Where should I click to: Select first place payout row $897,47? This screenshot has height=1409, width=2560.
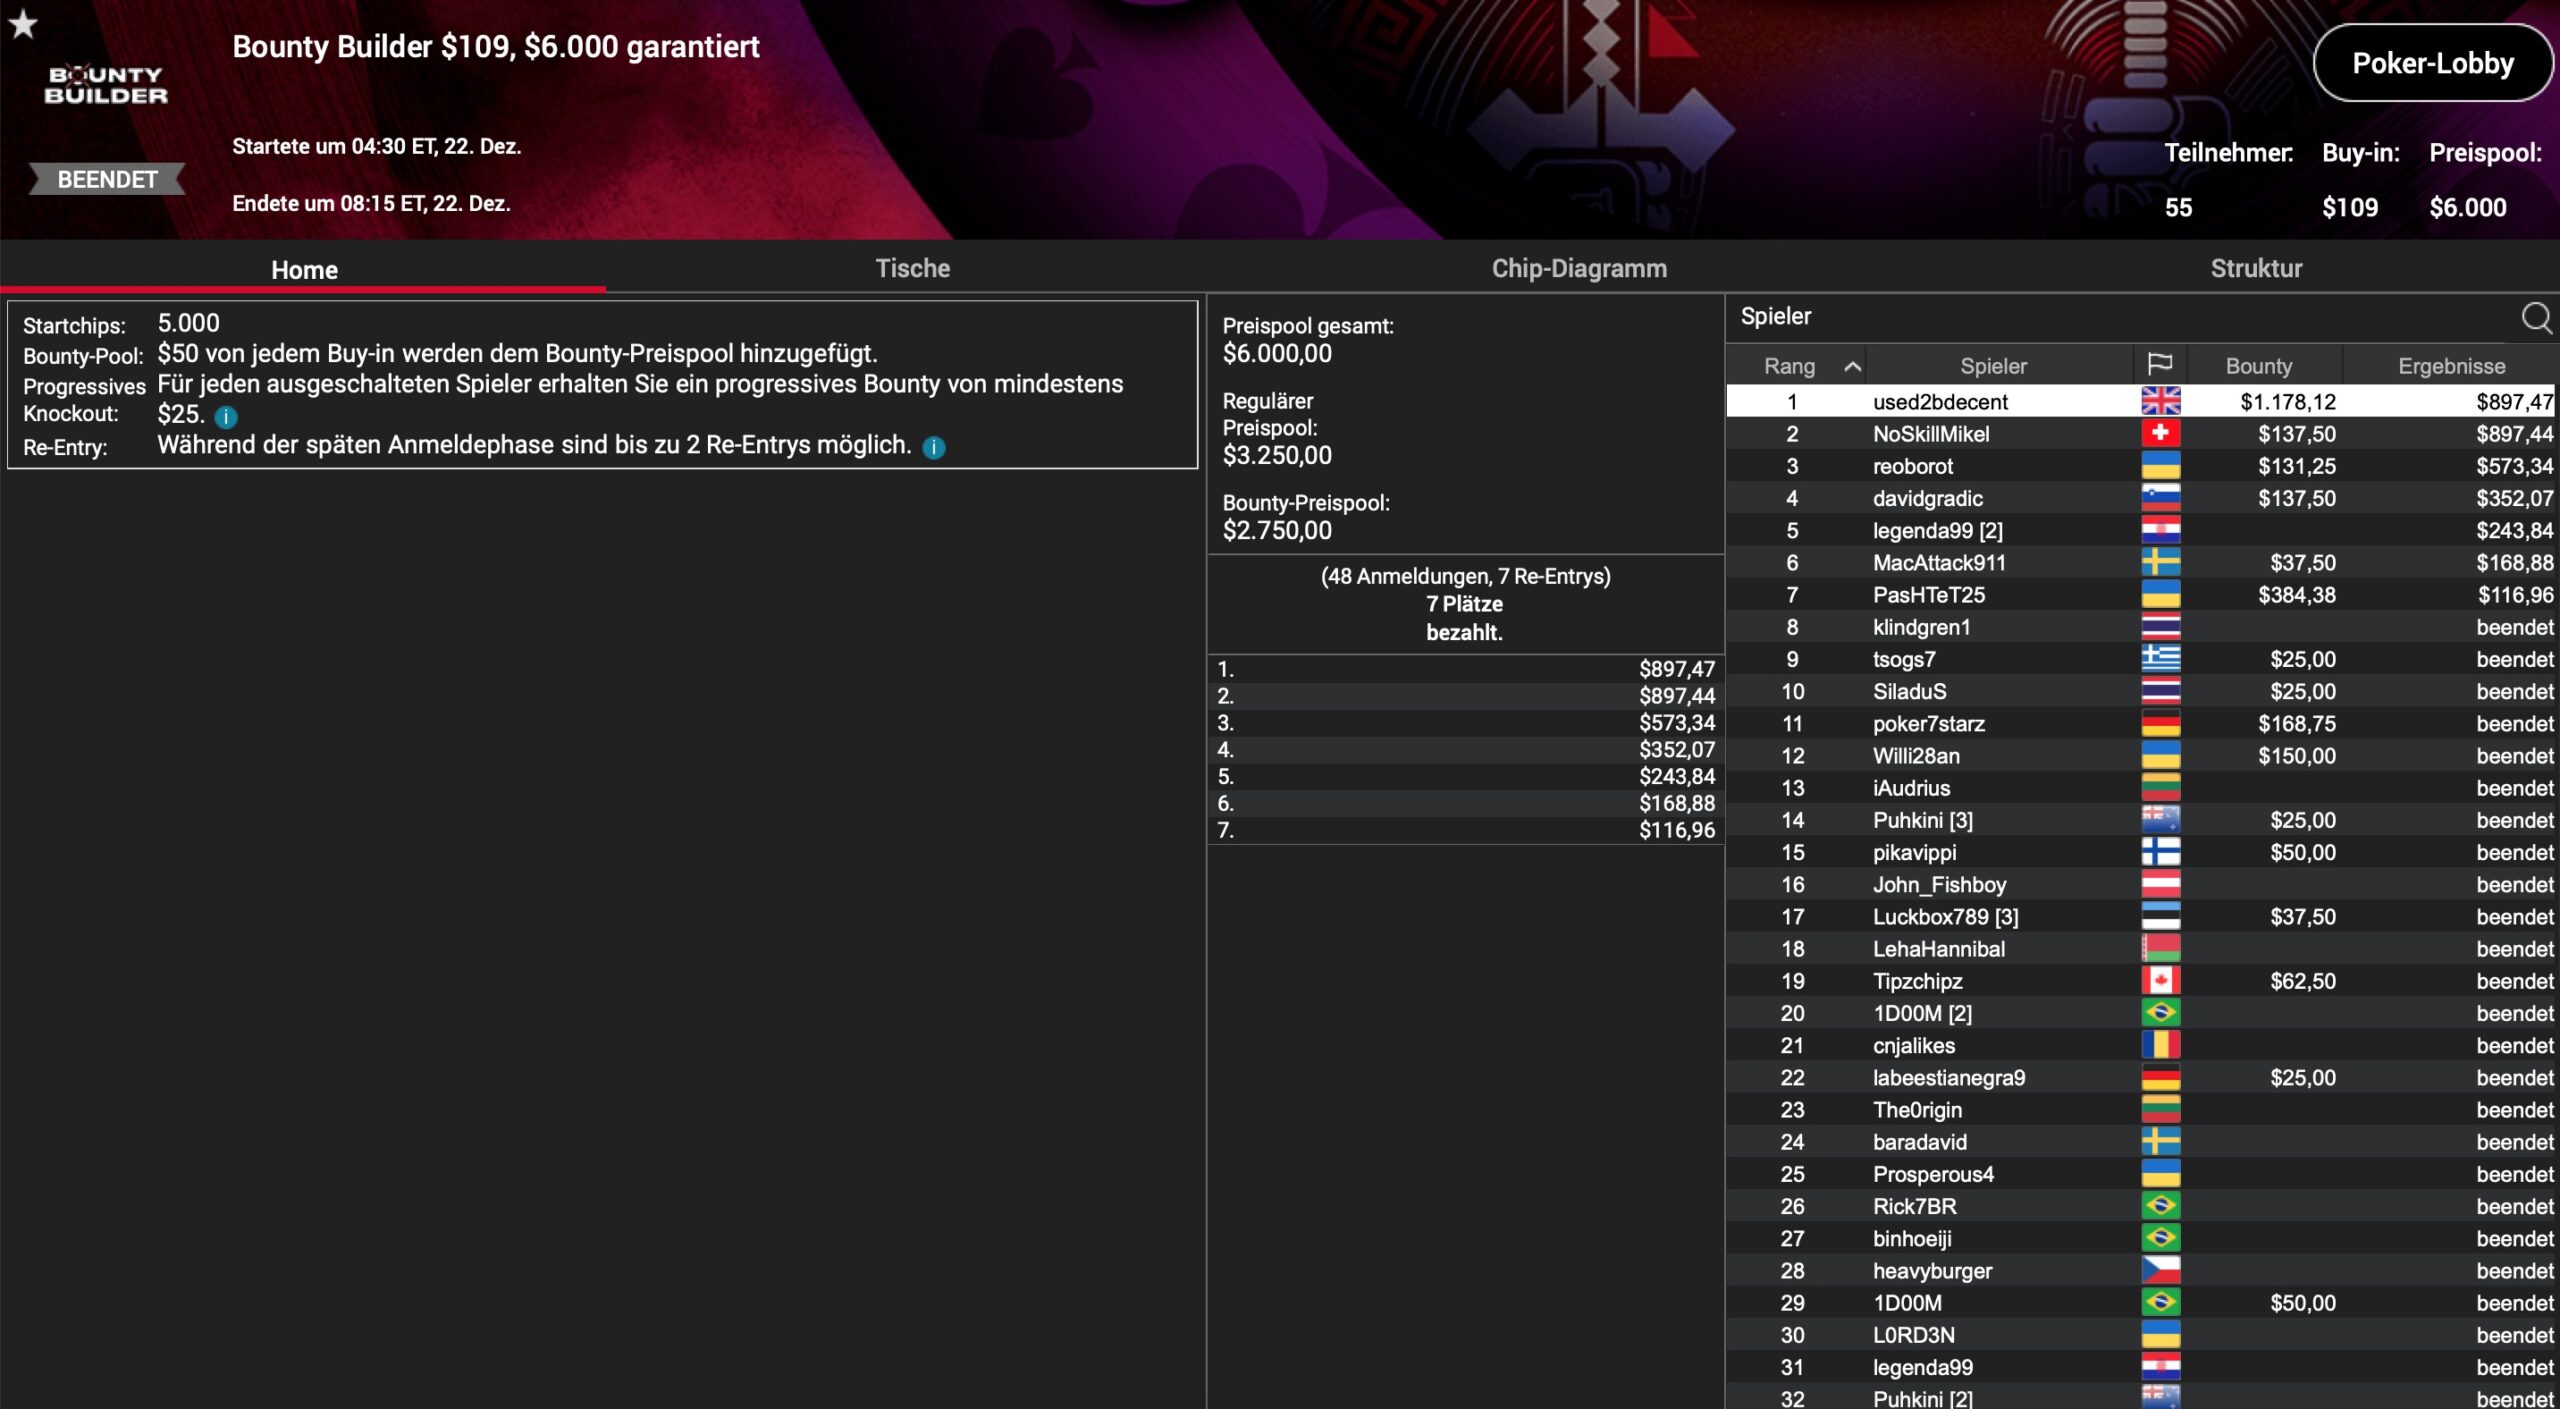[x=1465, y=669]
